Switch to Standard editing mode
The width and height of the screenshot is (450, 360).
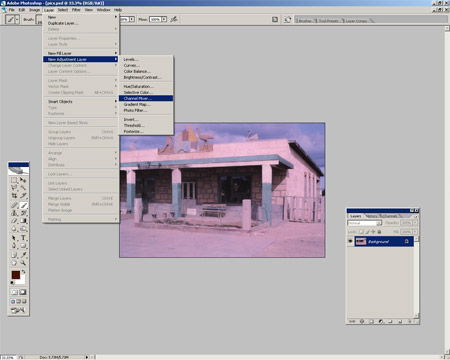point(14,292)
